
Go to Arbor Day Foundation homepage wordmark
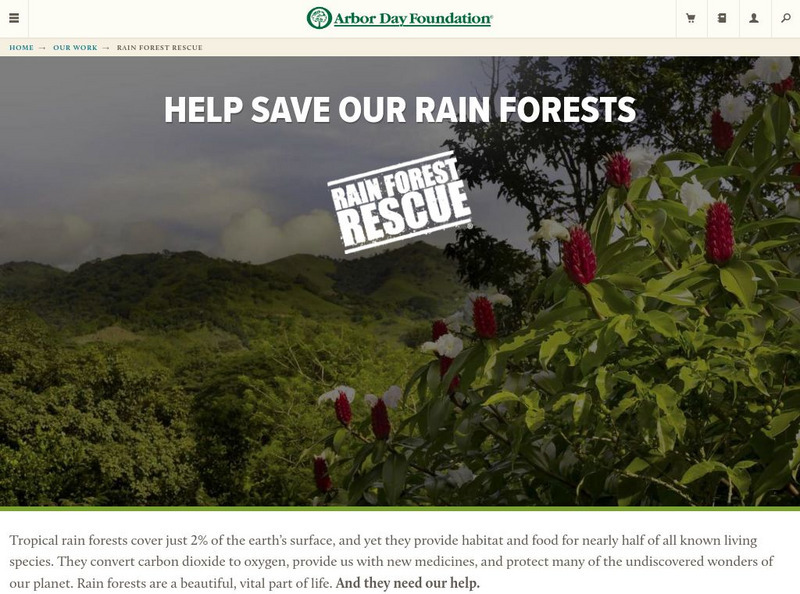(413, 19)
